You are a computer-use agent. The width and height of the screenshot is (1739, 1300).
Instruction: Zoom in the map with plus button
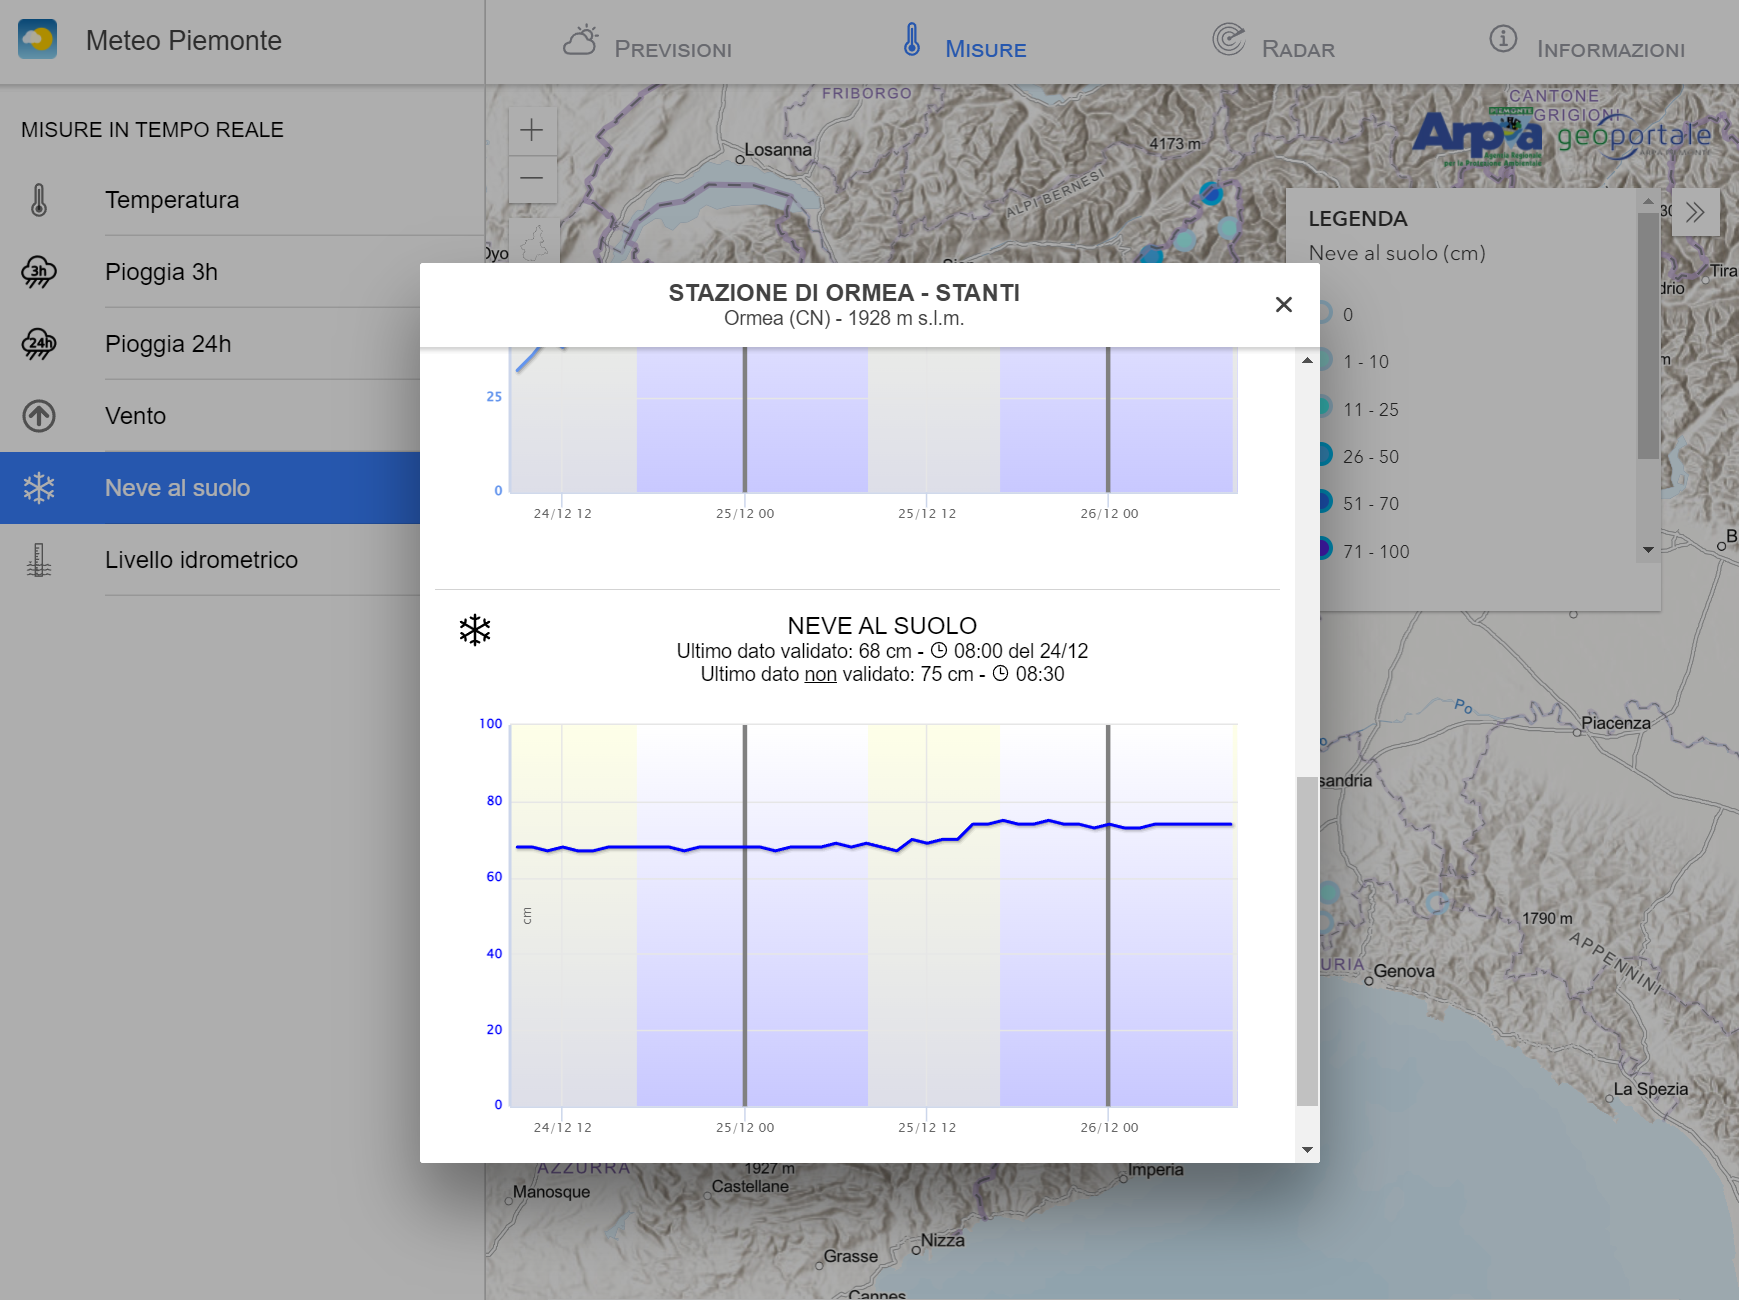[x=532, y=130]
